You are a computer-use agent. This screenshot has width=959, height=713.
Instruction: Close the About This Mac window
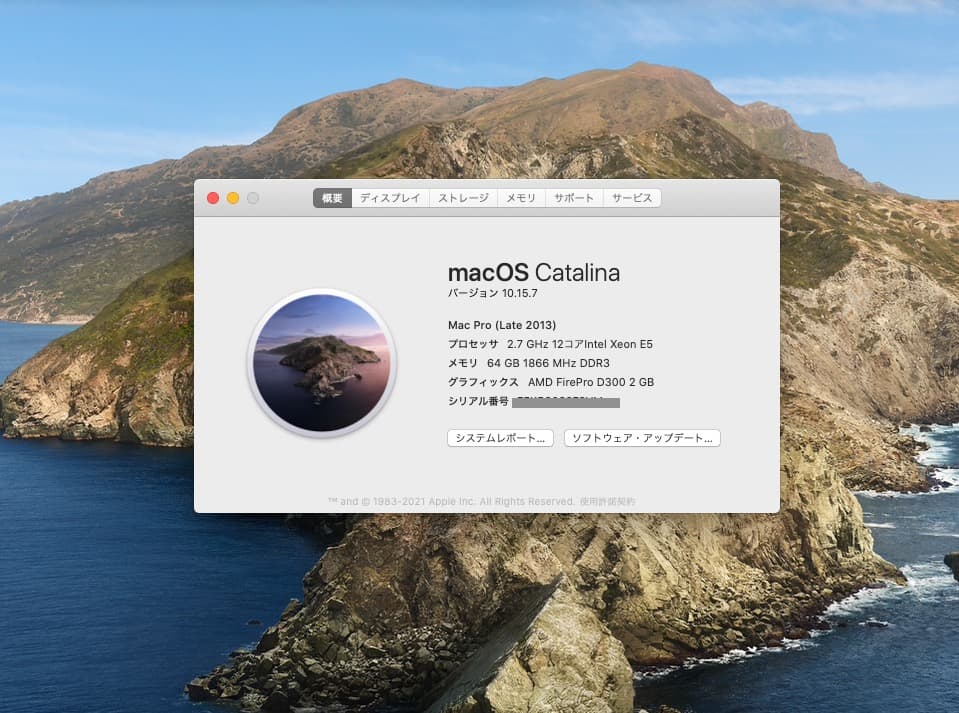pyautogui.click(x=213, y=198)
